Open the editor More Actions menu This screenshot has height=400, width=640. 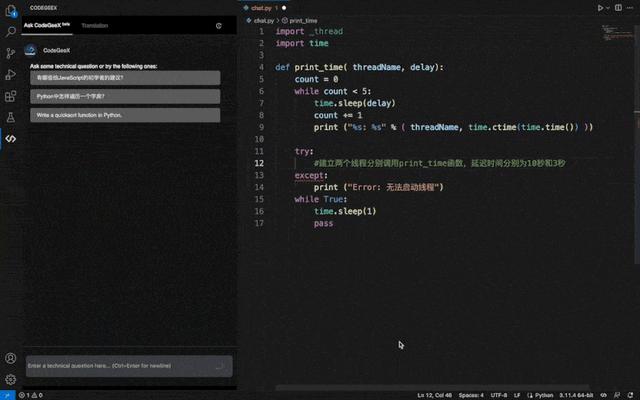click(630, 8)
